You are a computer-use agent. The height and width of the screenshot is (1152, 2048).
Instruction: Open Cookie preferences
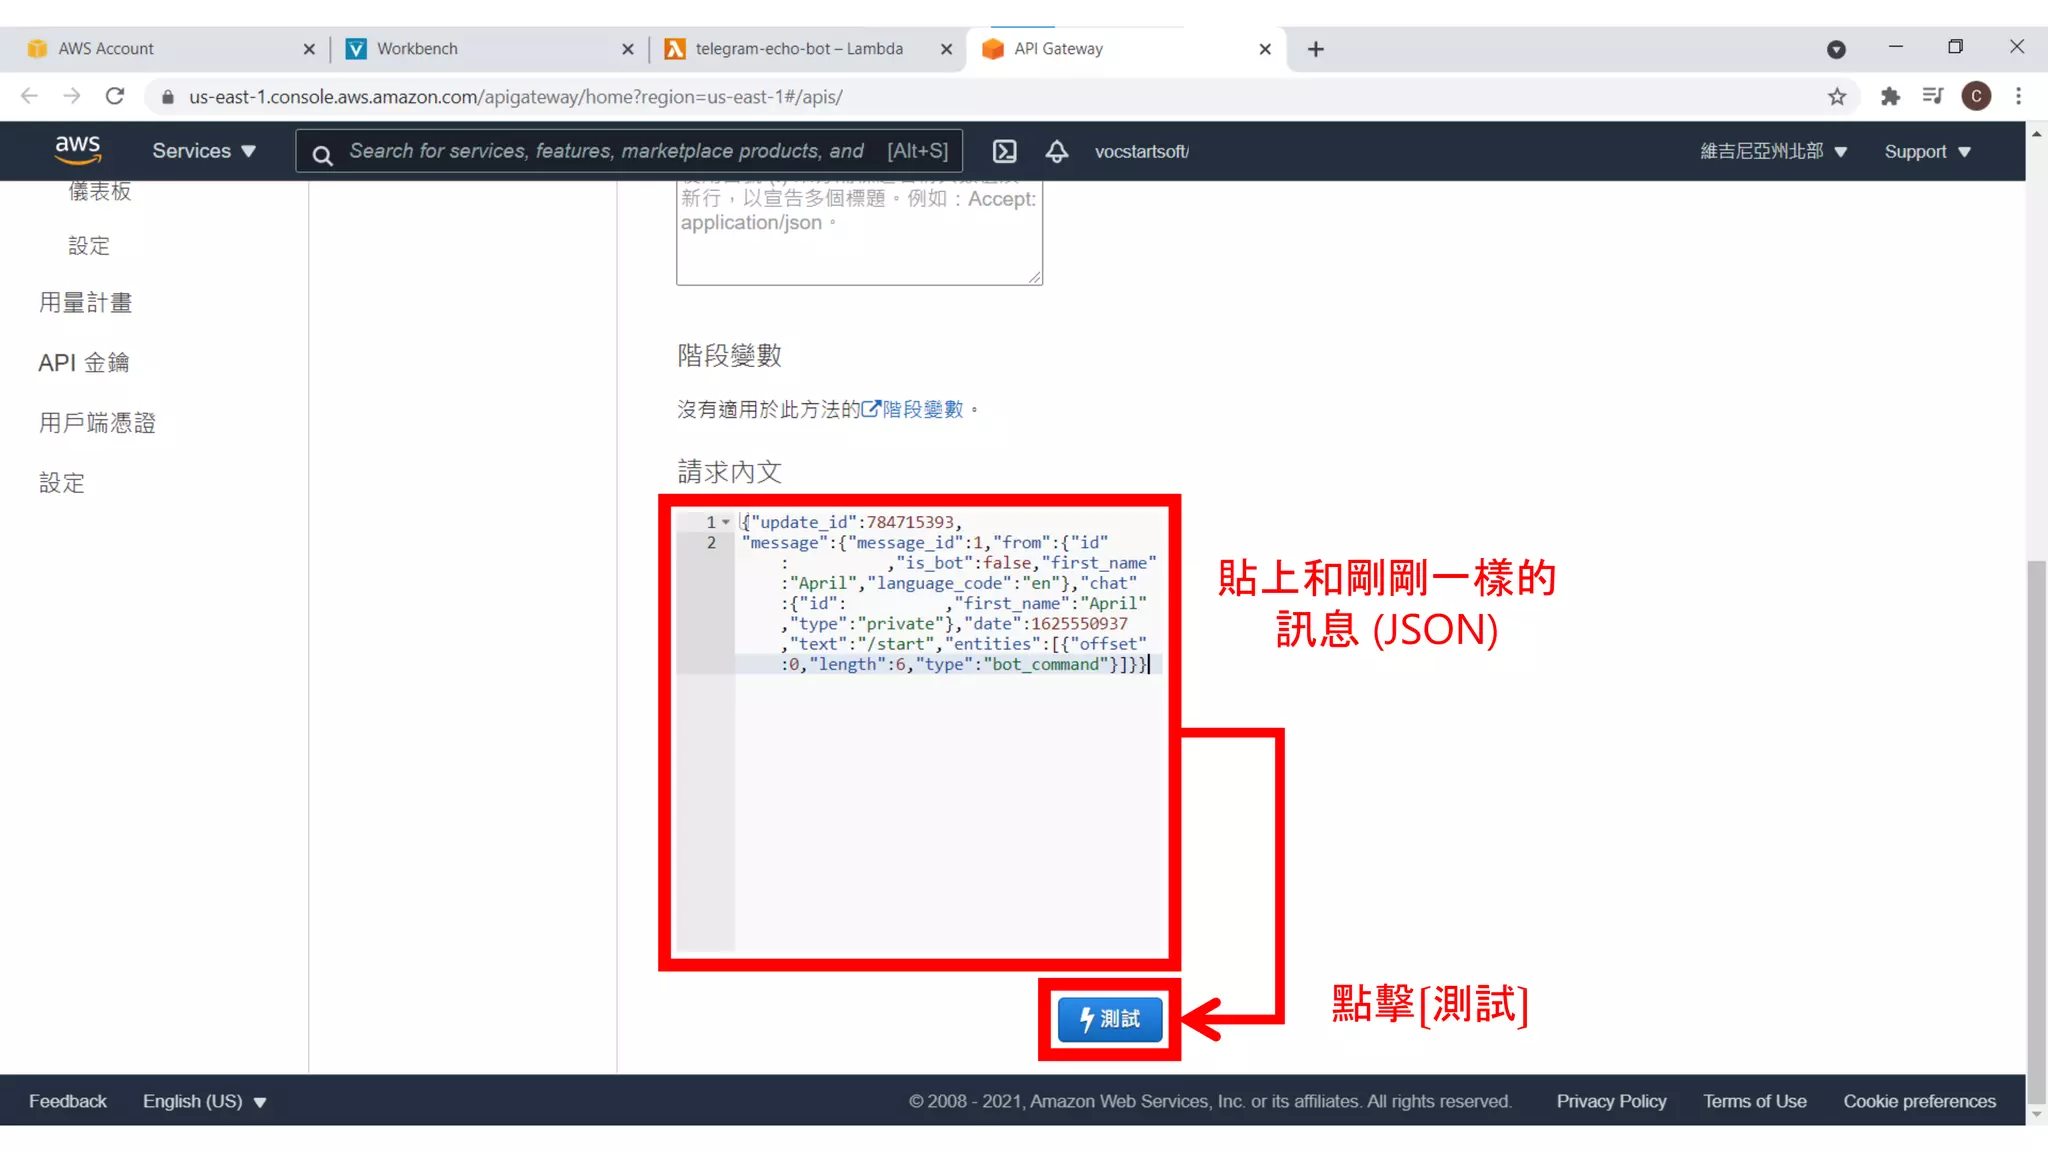point(1919,1101)
